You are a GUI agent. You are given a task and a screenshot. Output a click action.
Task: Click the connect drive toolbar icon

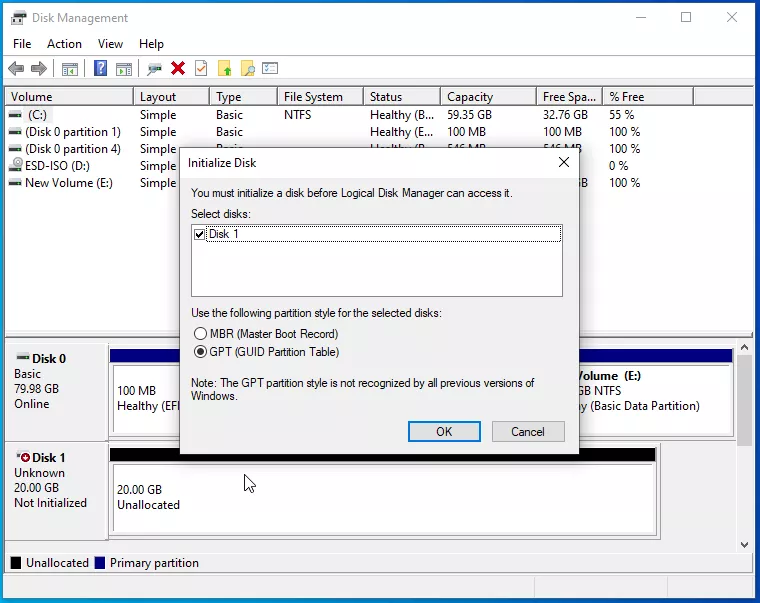click(154, 69)
